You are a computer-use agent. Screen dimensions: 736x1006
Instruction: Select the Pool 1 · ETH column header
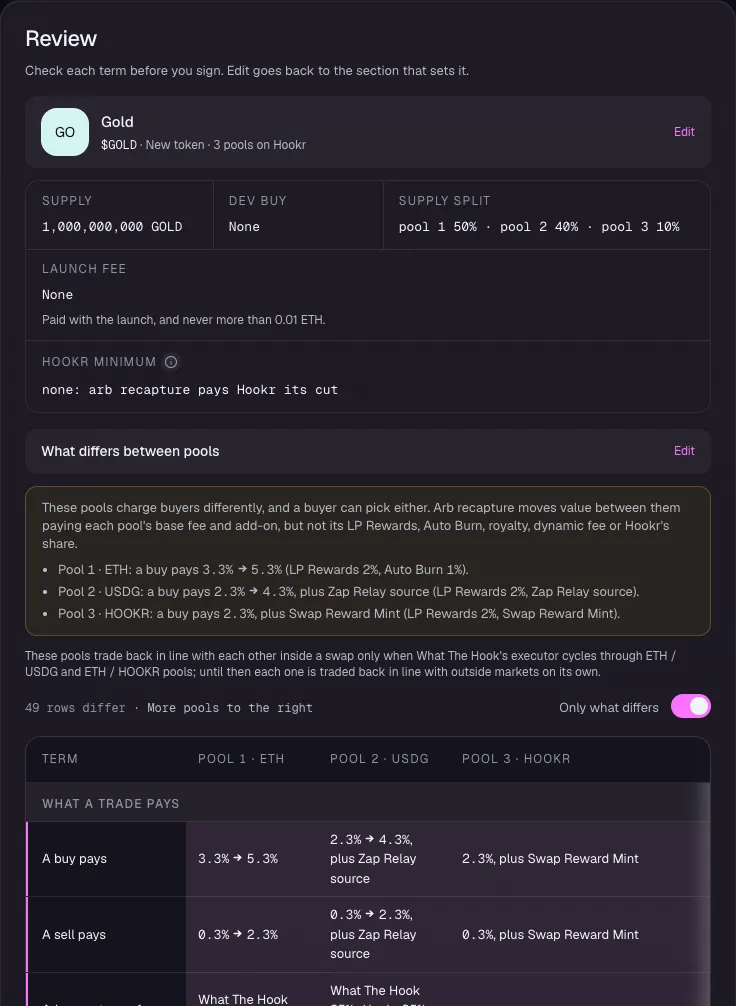(x=241, y=758)
